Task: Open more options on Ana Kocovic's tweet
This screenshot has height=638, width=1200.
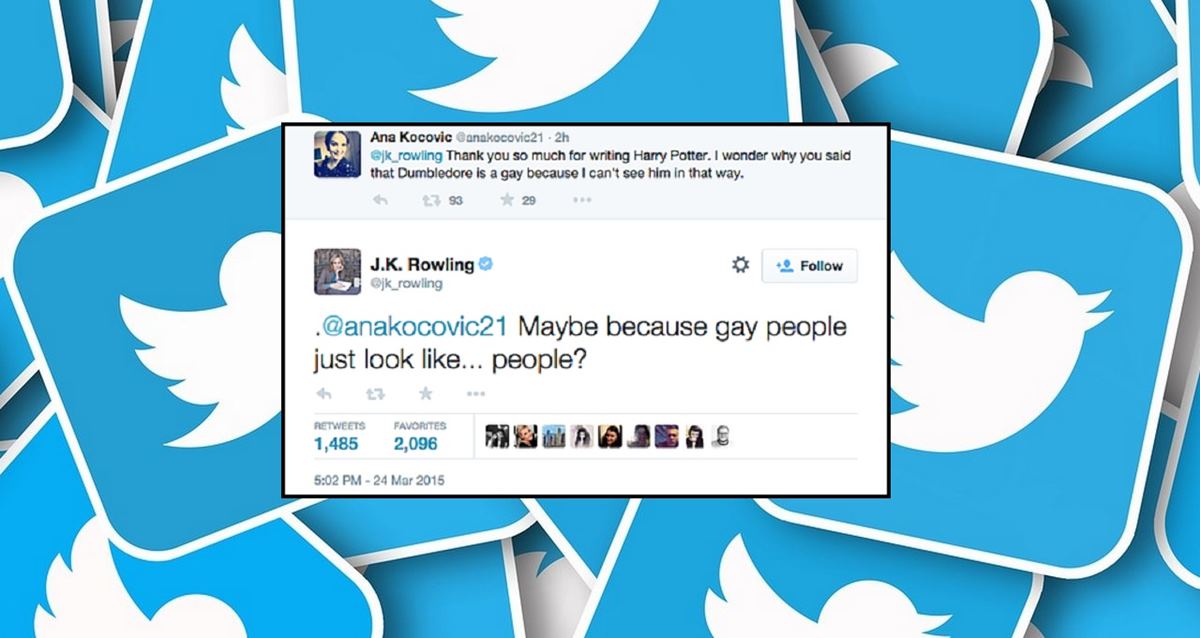Action: [582, 201]
